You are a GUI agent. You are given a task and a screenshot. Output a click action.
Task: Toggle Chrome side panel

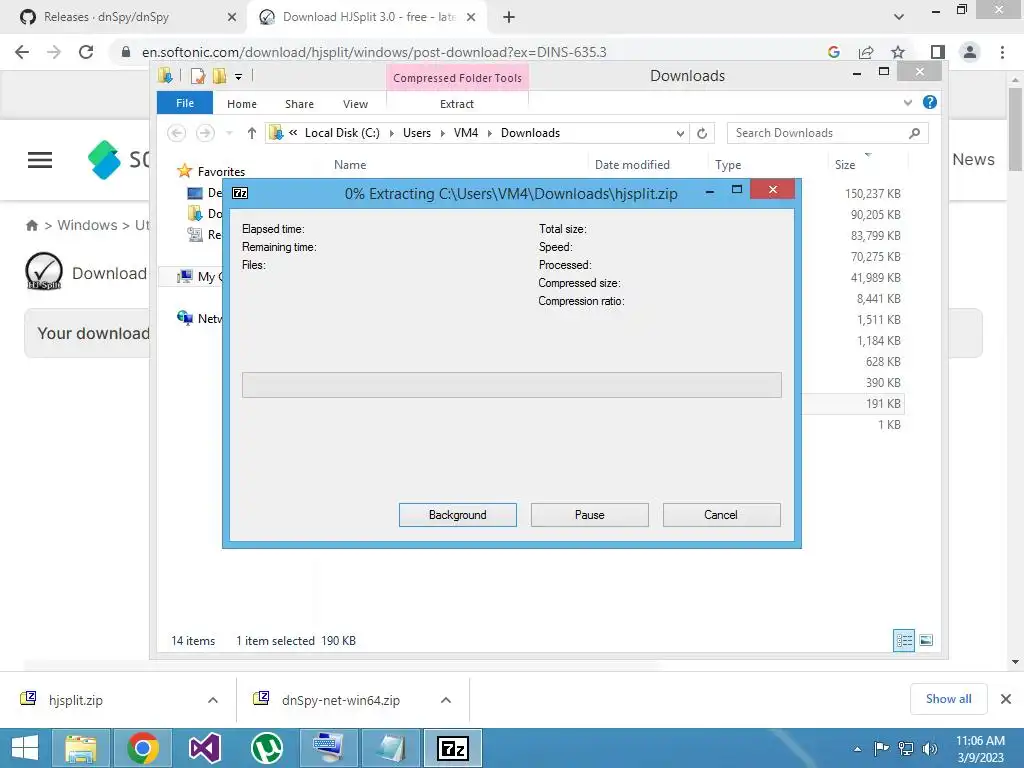click(938, 52)
